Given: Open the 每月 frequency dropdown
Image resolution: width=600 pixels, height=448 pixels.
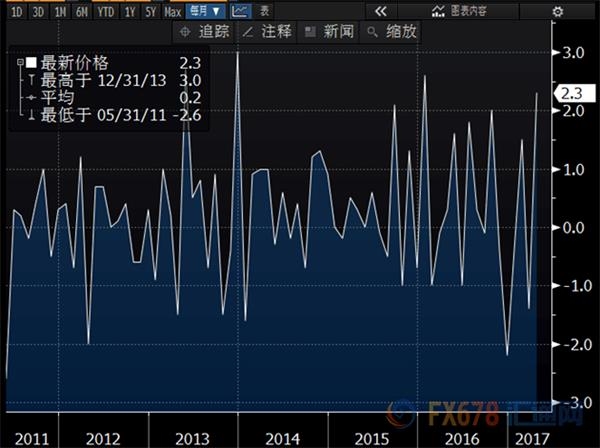Looking at the screenshot, I should click(x=205, y=11).
